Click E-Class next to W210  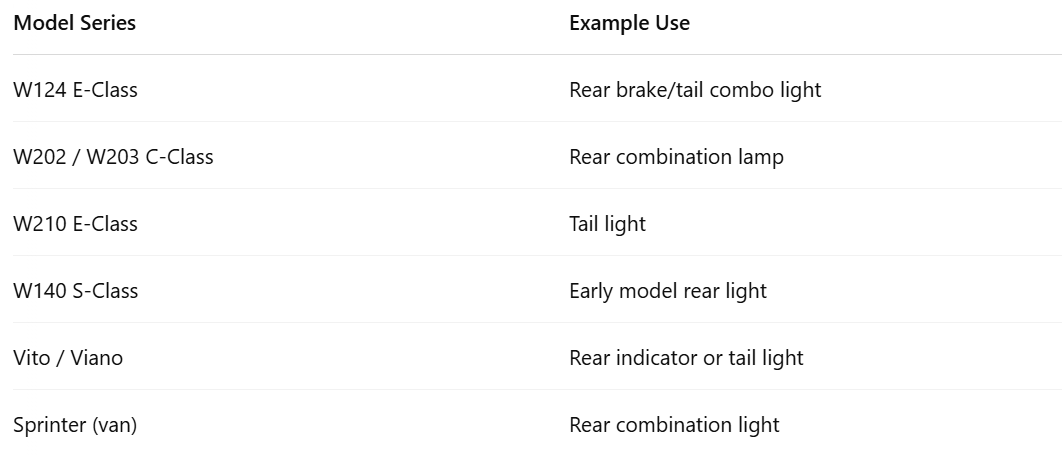[105, 224]
